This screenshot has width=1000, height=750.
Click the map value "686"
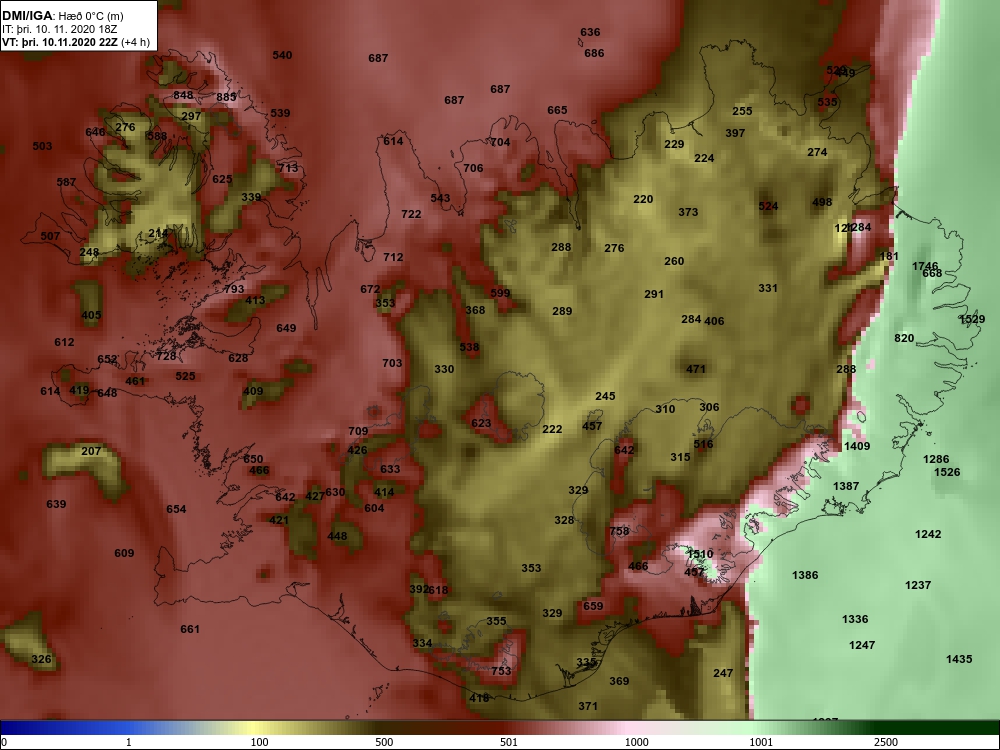click(594, 53)
